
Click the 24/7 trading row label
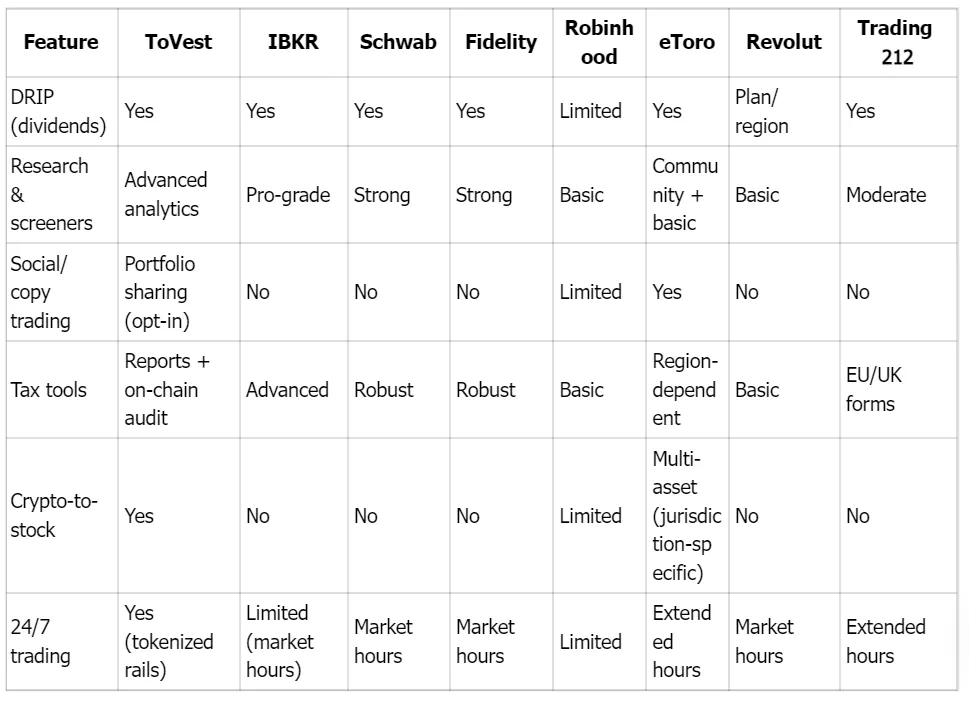click(x=41, y=642)
